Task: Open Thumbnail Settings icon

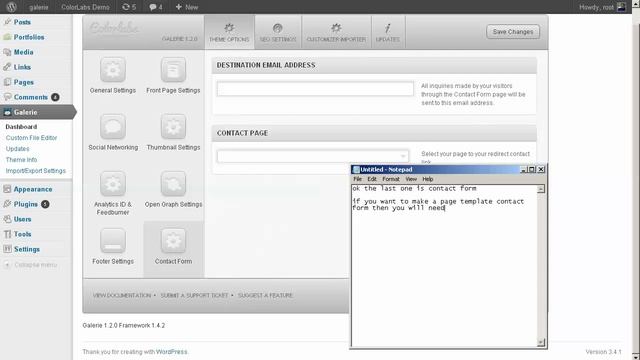Action: pyautogui.click(x=173, y=127)
